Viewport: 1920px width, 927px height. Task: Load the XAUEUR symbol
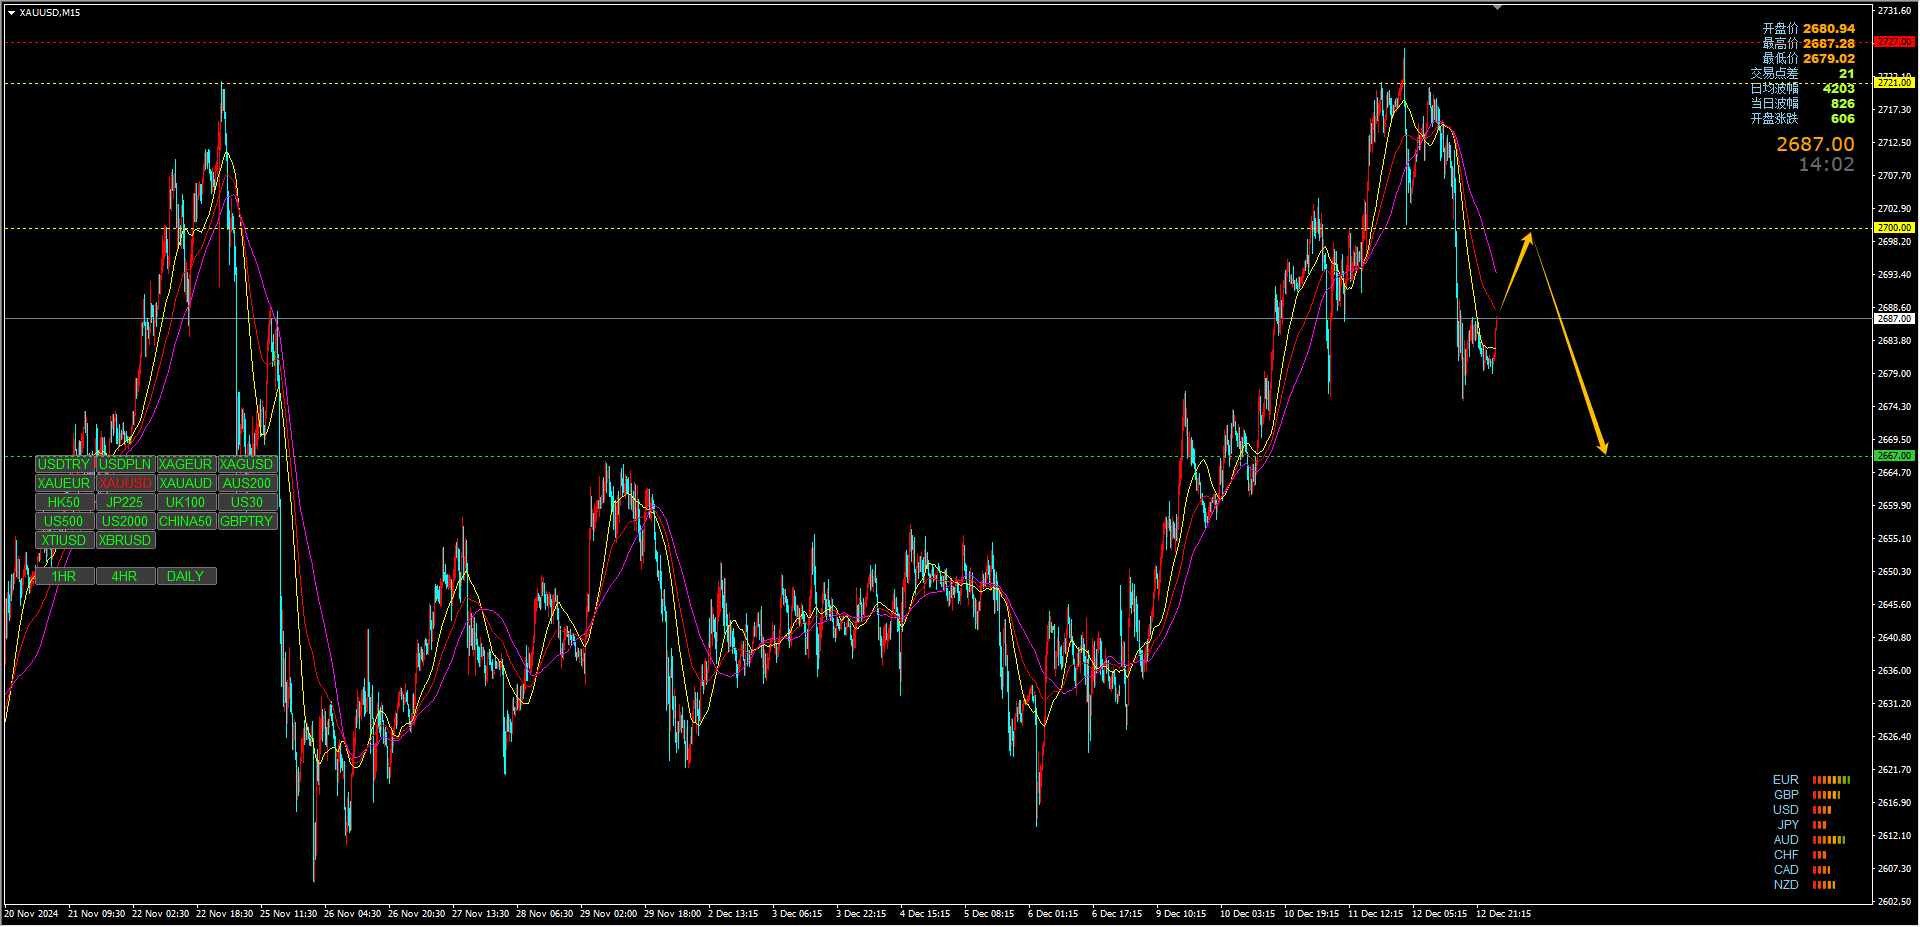(64, 483)
